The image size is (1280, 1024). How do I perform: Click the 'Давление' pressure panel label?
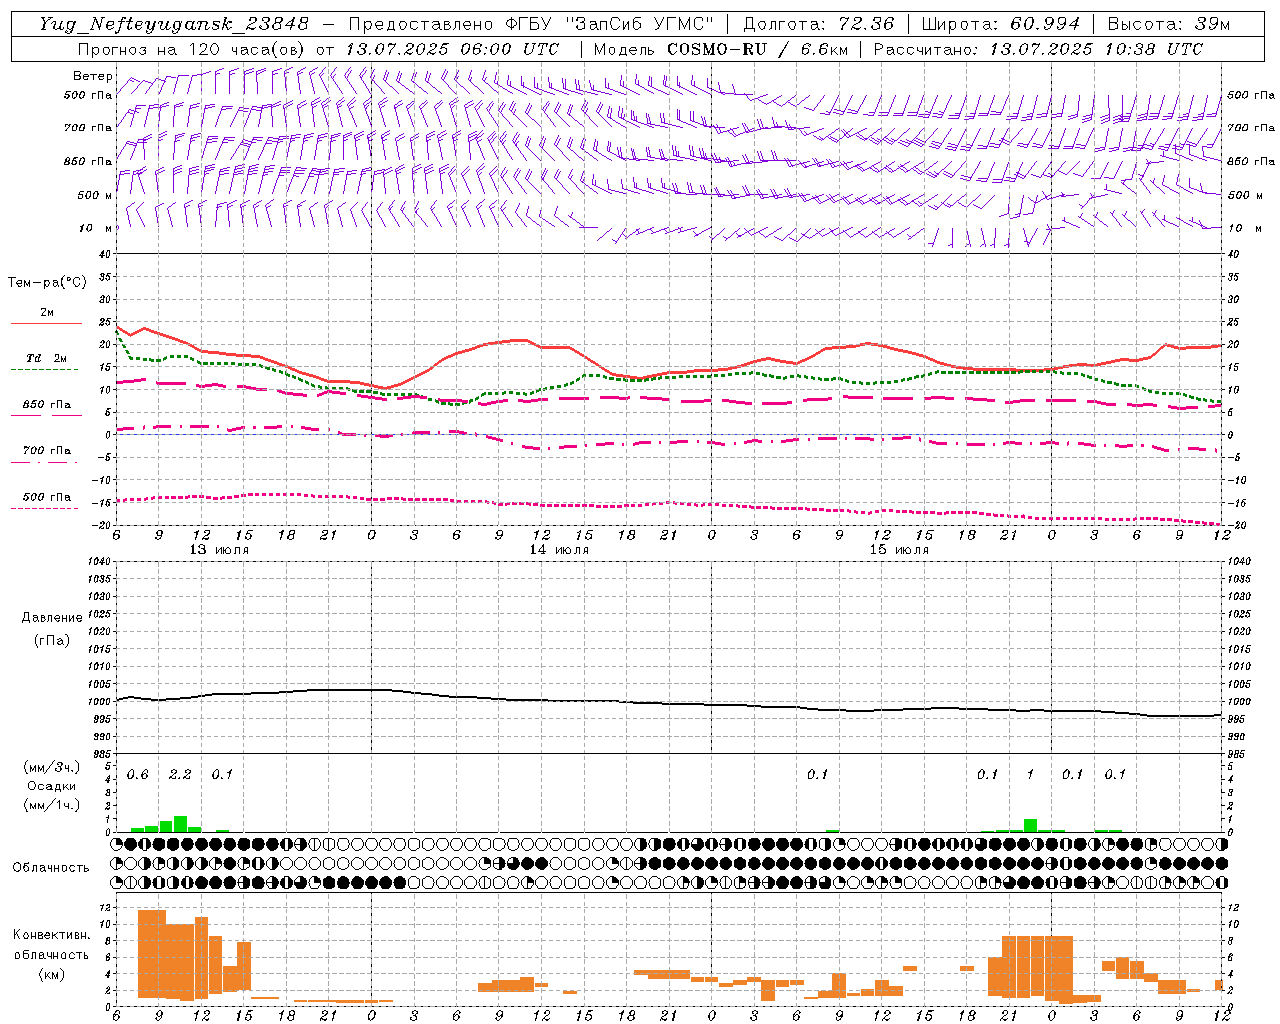(x=52, y=618)
